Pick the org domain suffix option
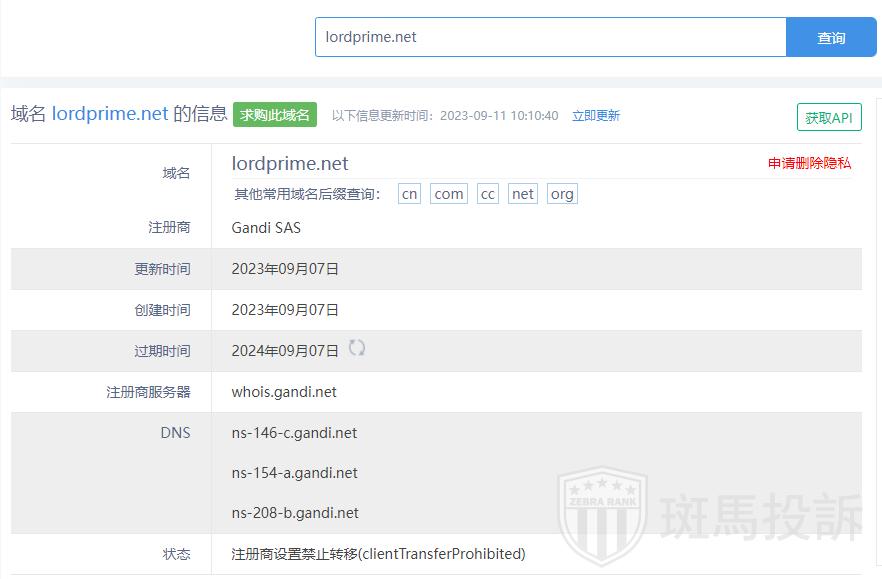The image size is (882, 579). coord(562,194)
